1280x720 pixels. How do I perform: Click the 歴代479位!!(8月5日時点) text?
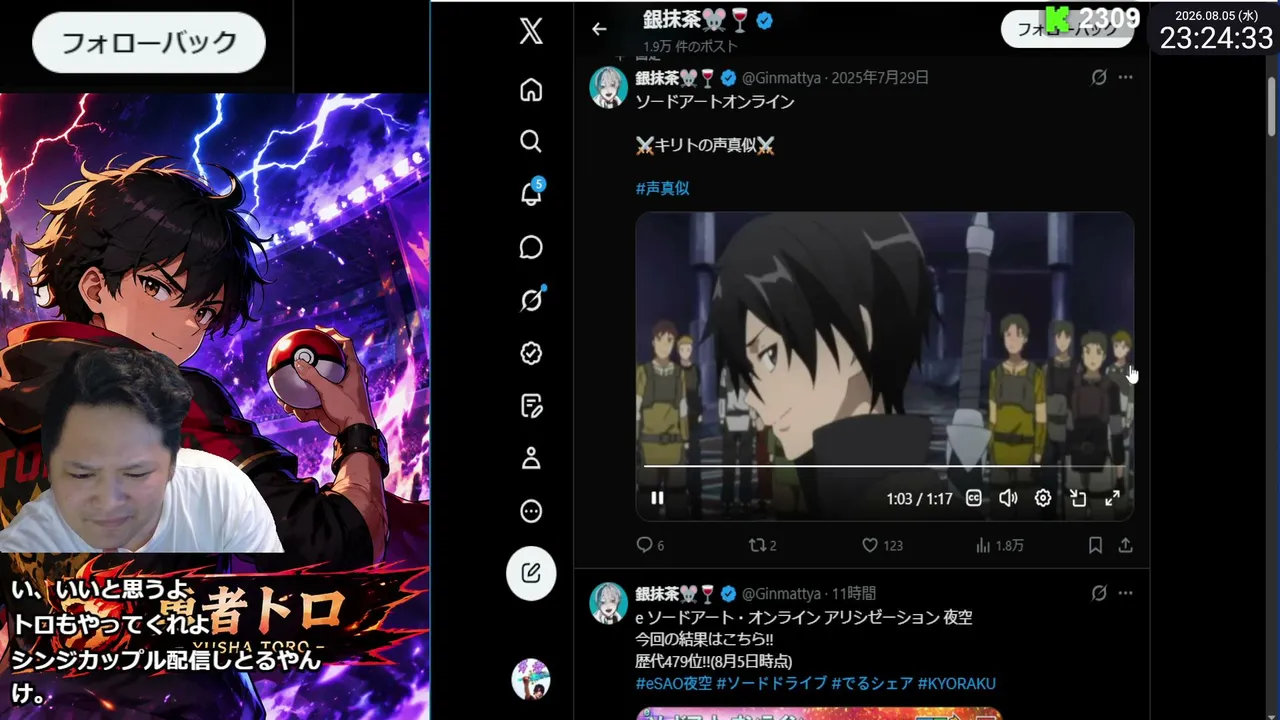click(714, 661)
